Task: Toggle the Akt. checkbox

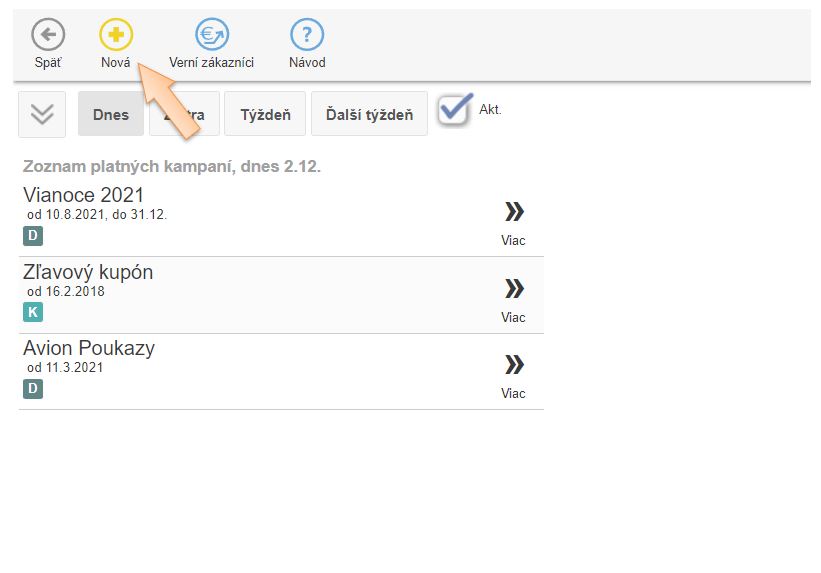Action: (455, 109)
